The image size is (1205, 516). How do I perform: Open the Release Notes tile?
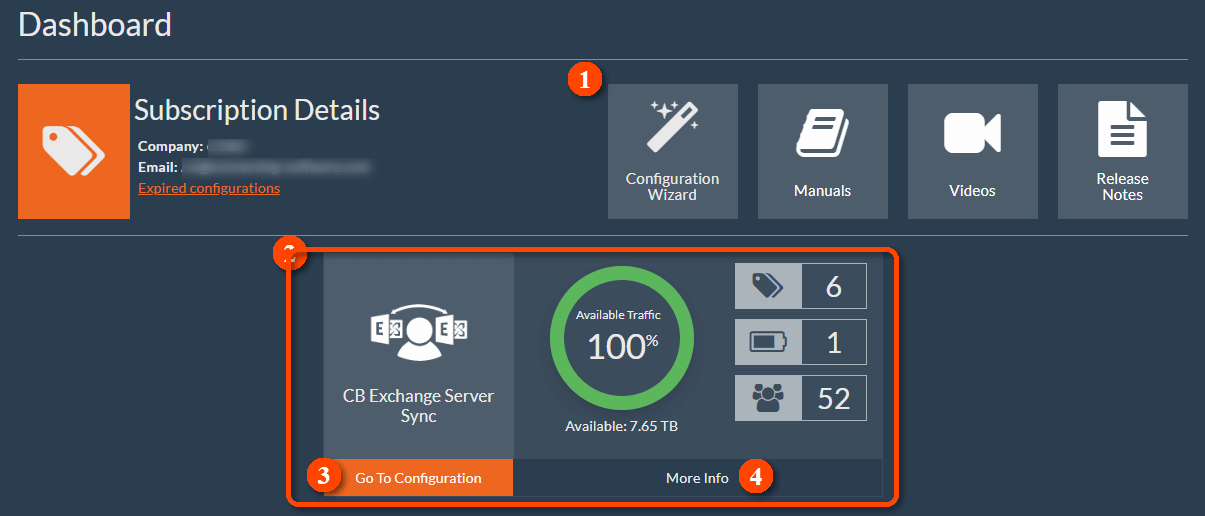1122,151
